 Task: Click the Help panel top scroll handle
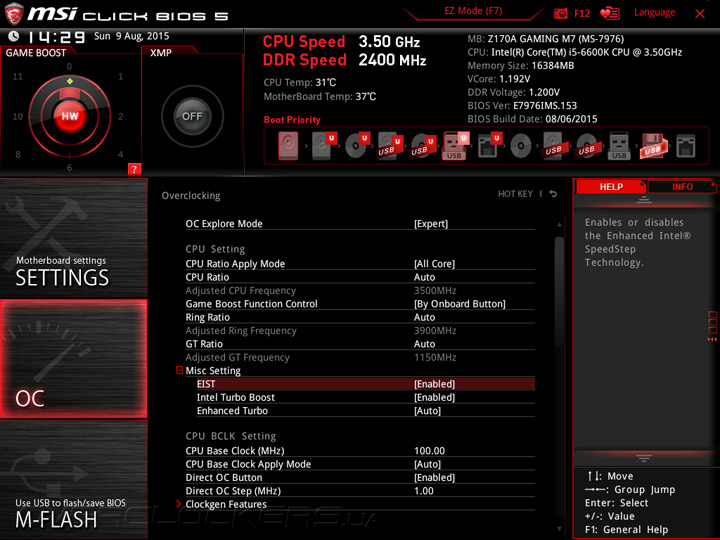643,199
